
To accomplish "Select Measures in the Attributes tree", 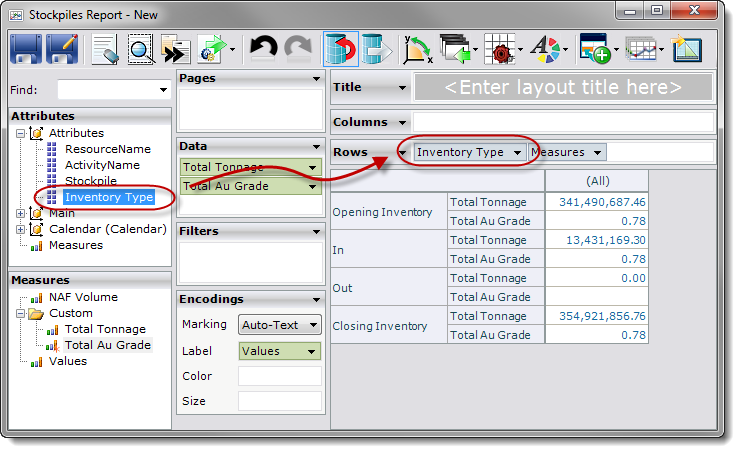I will click(76, 245).
